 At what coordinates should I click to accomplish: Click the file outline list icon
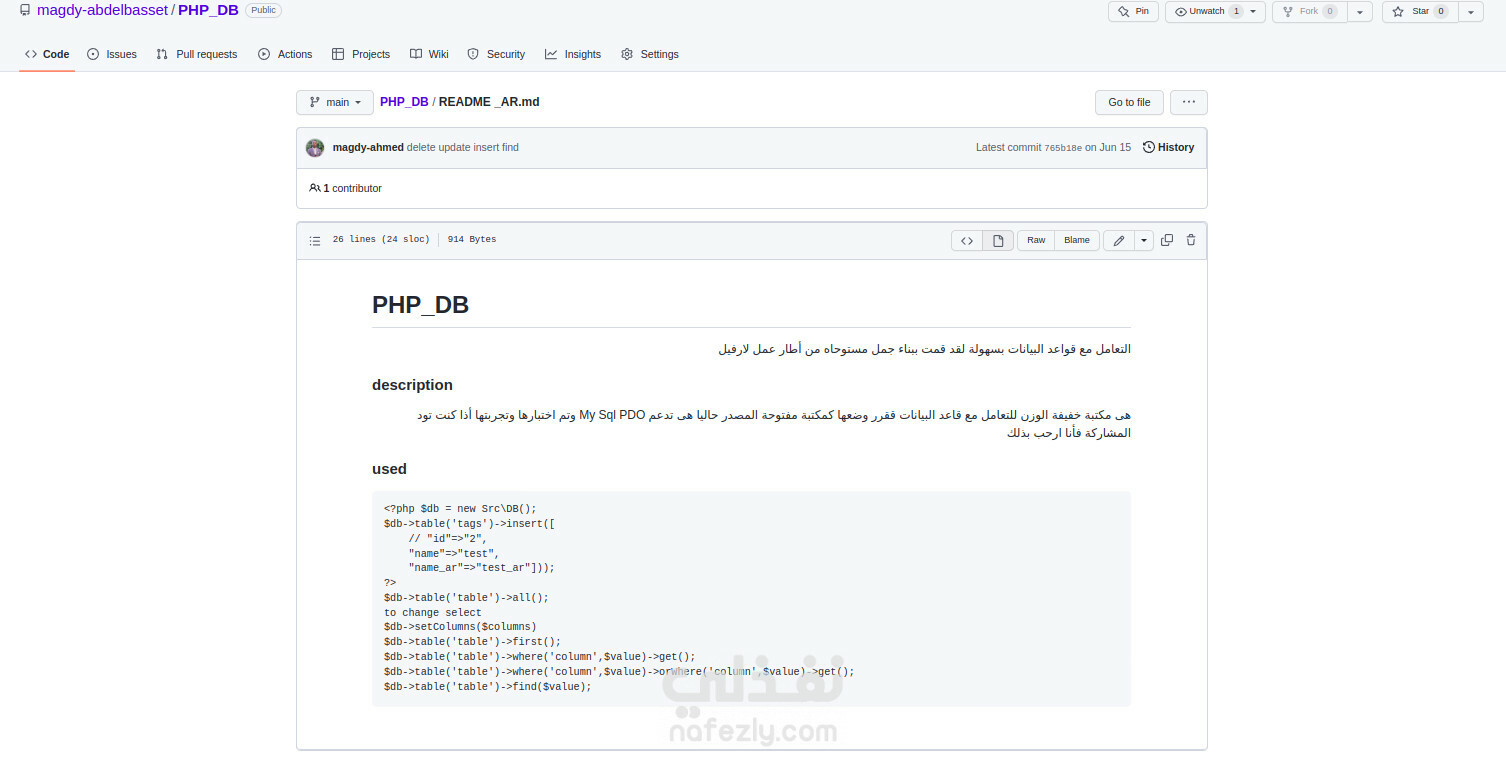[x=315, y=240]
